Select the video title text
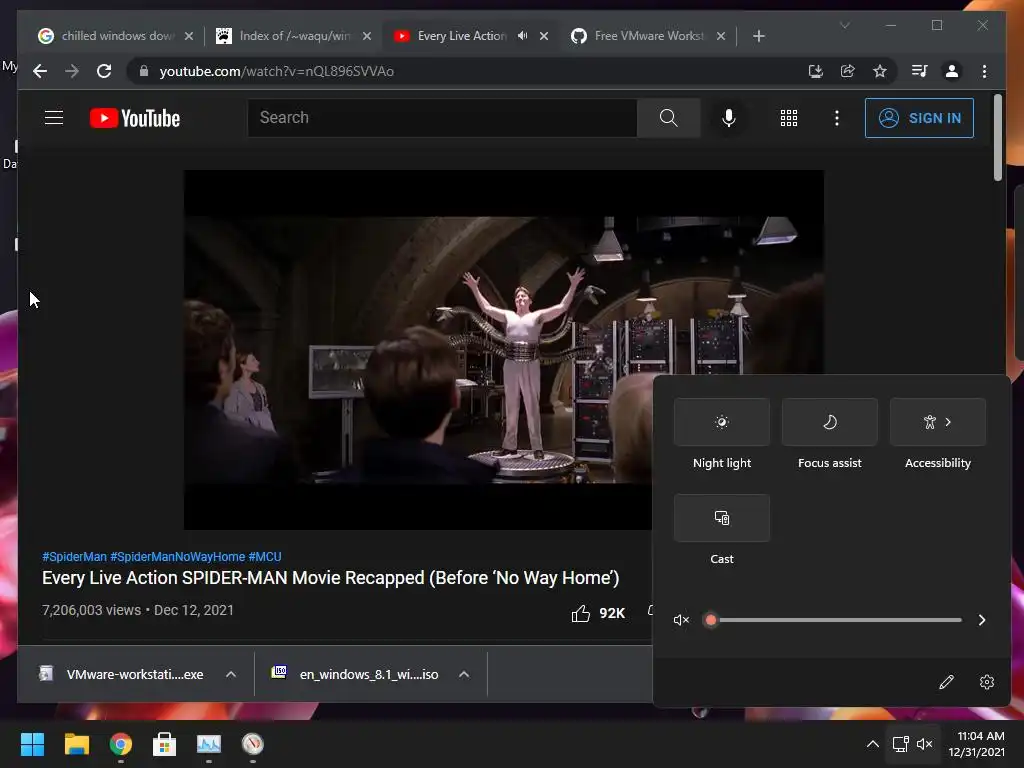Screen dimensions: 1024x768 click(330, 578)
